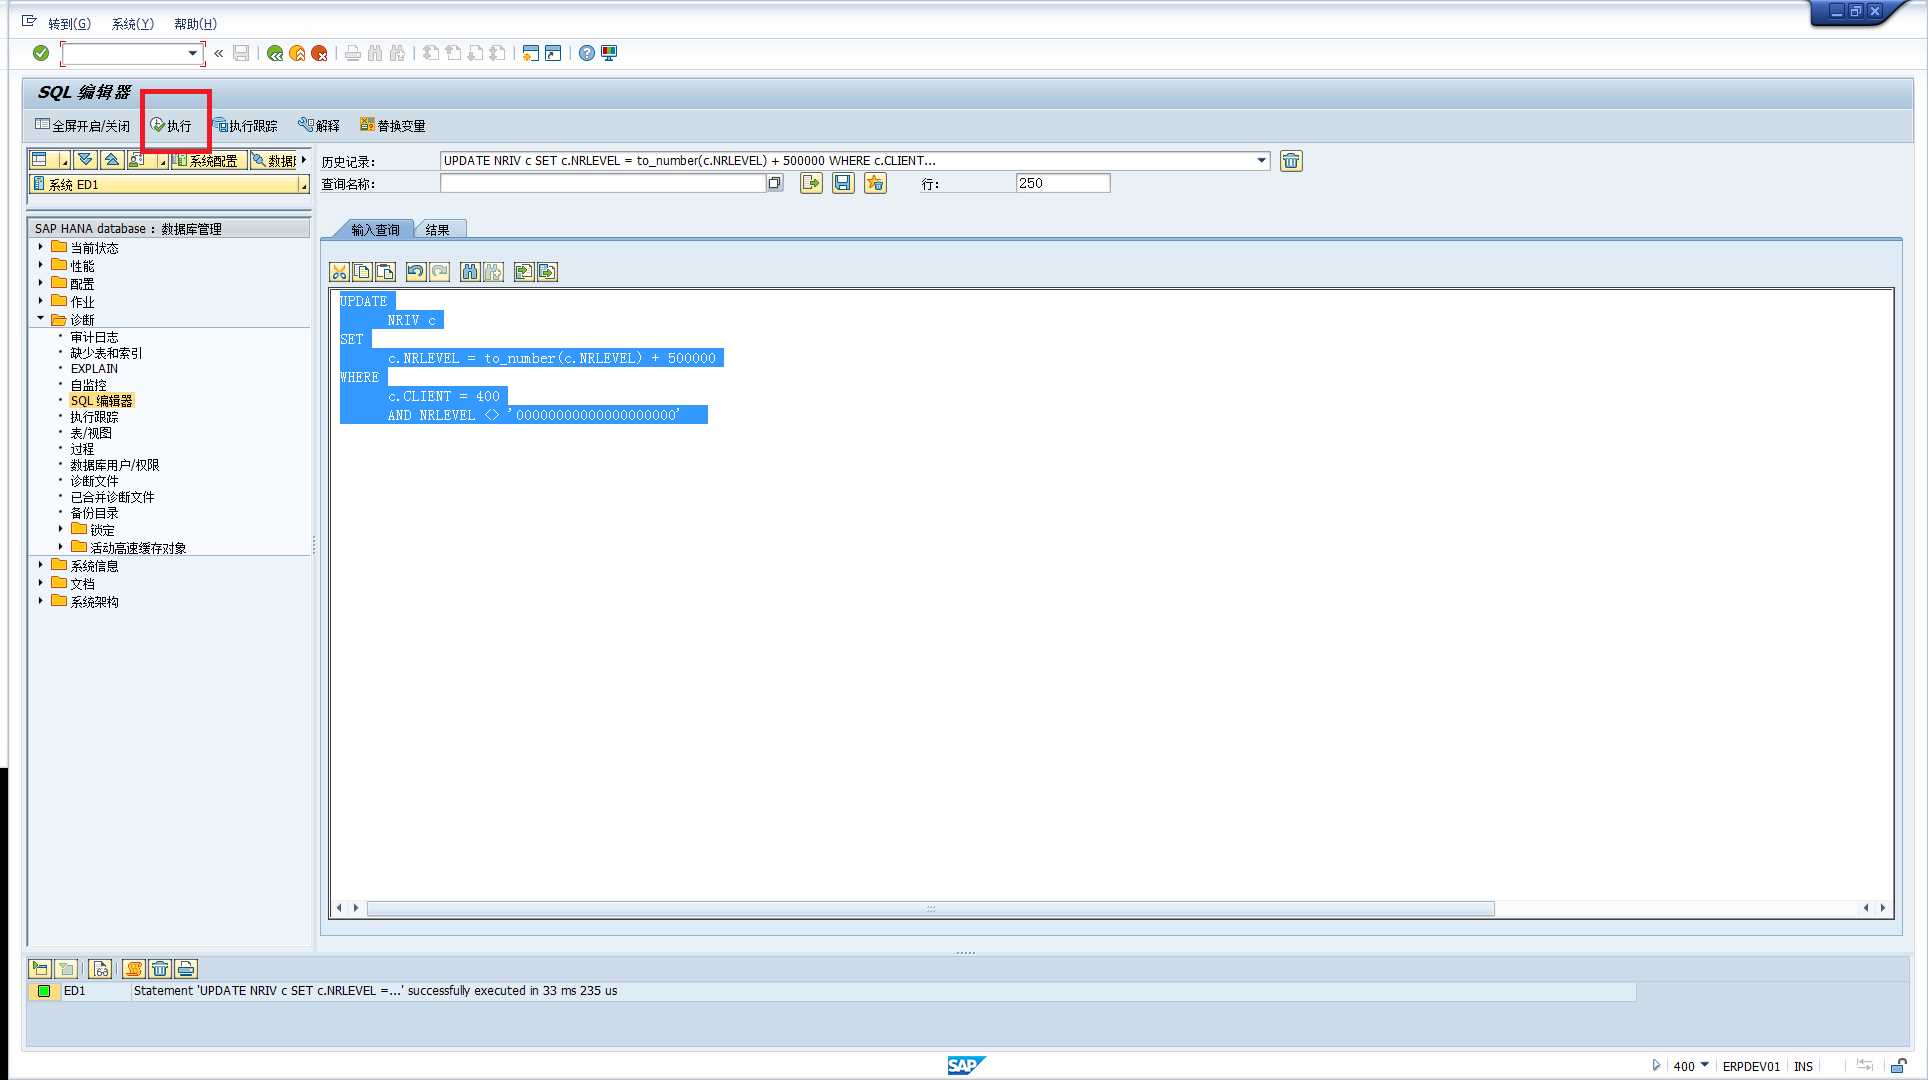Select SQL 编辑器 in the tree

pyautogui.click(x=101, y=401)
